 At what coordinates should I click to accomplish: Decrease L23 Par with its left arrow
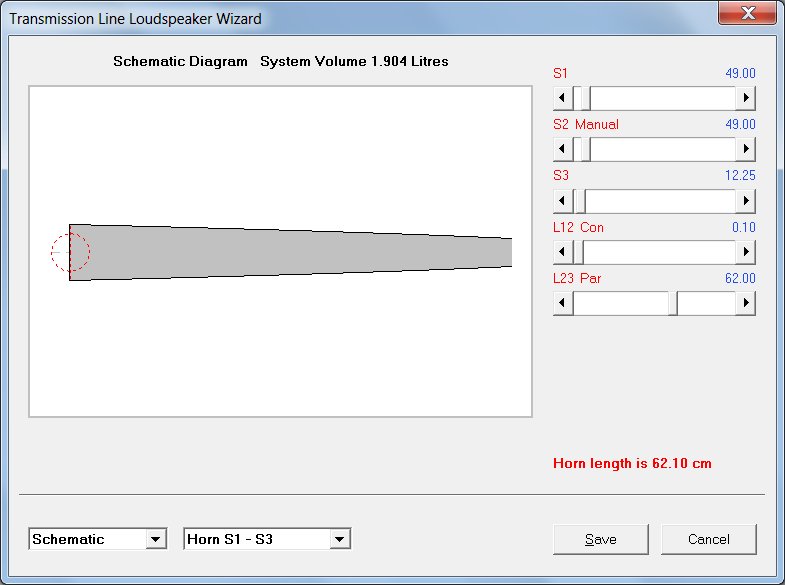pyautogui.click(x=563, y=303)
